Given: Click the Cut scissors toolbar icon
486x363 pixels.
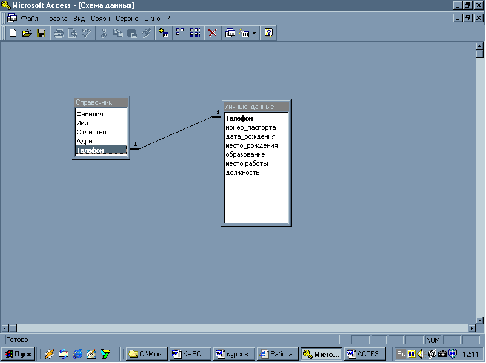Looking at the screenshot, I should 104,33.
